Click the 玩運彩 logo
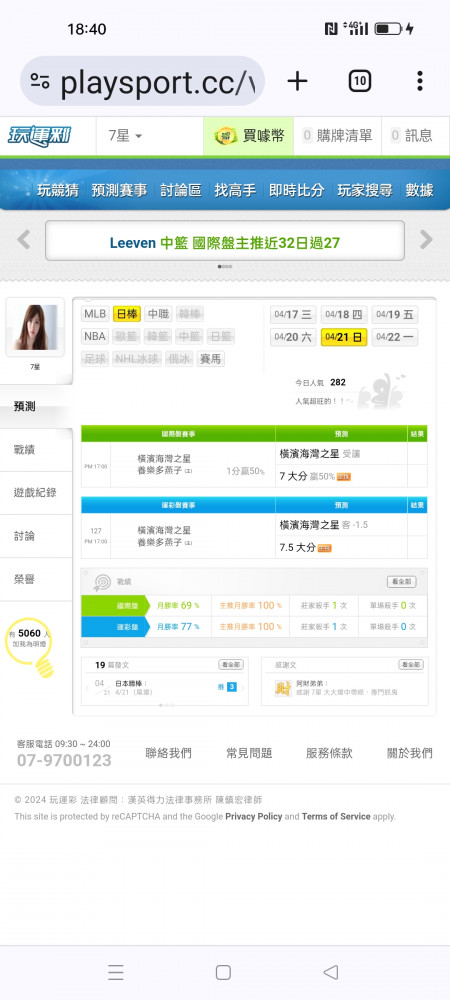Screen dimensions: 450x1000 click(x=39, y=136)
